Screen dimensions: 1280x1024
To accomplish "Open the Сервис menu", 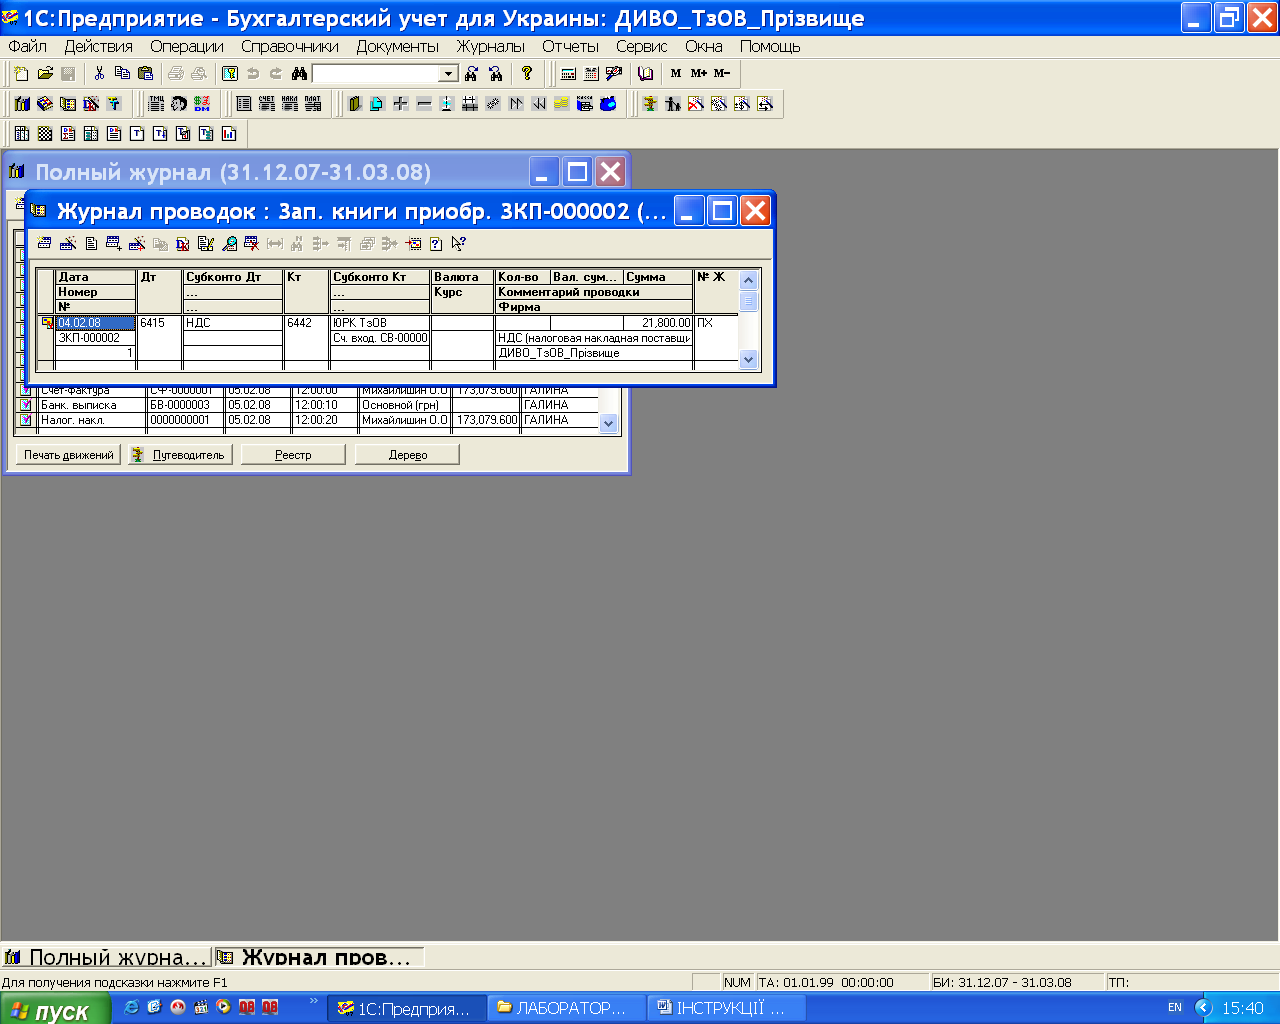I will tap(641, 46).
